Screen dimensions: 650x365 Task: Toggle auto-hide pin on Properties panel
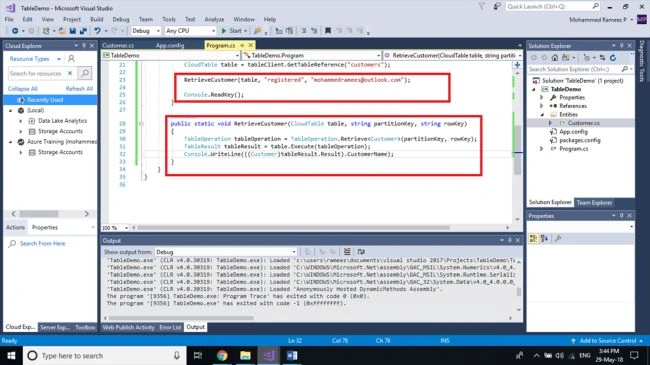tap(621, 216)
